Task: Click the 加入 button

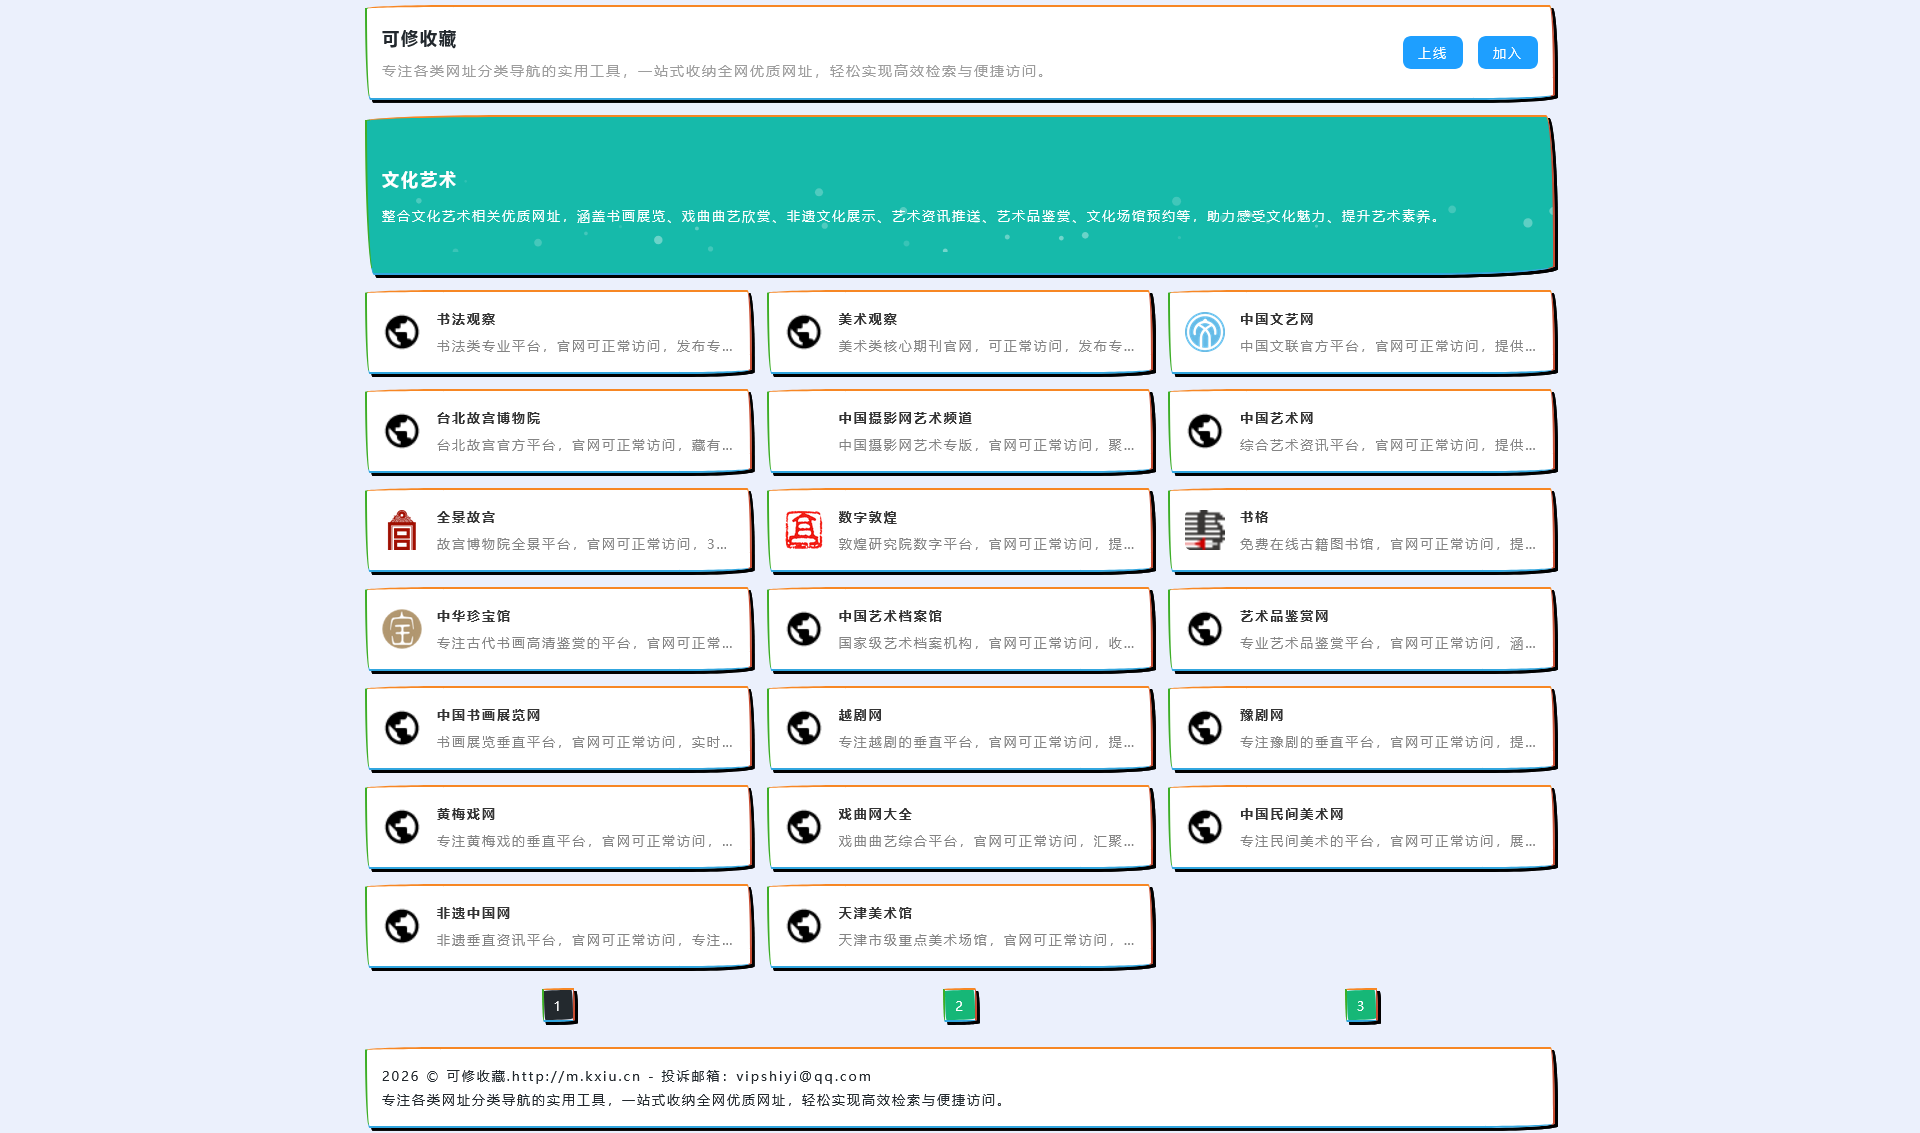Action: (1507, 52)
